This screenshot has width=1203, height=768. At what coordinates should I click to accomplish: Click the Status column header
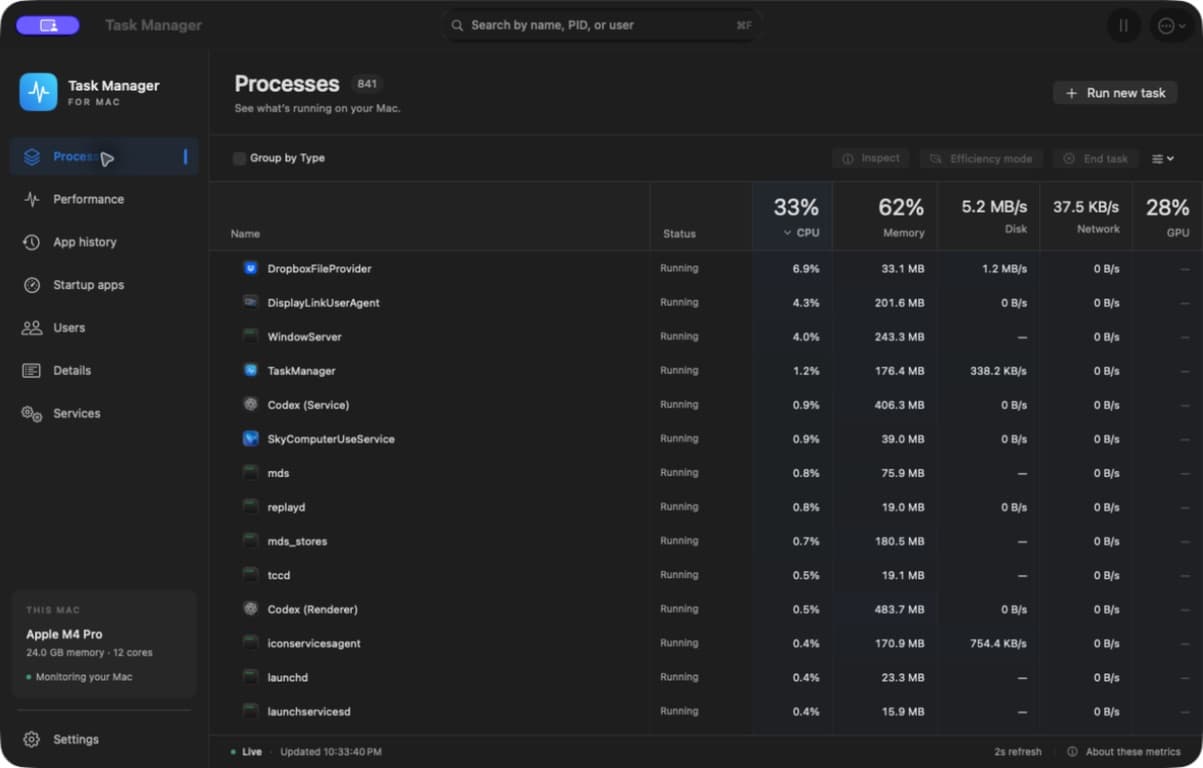click(679, 234)
